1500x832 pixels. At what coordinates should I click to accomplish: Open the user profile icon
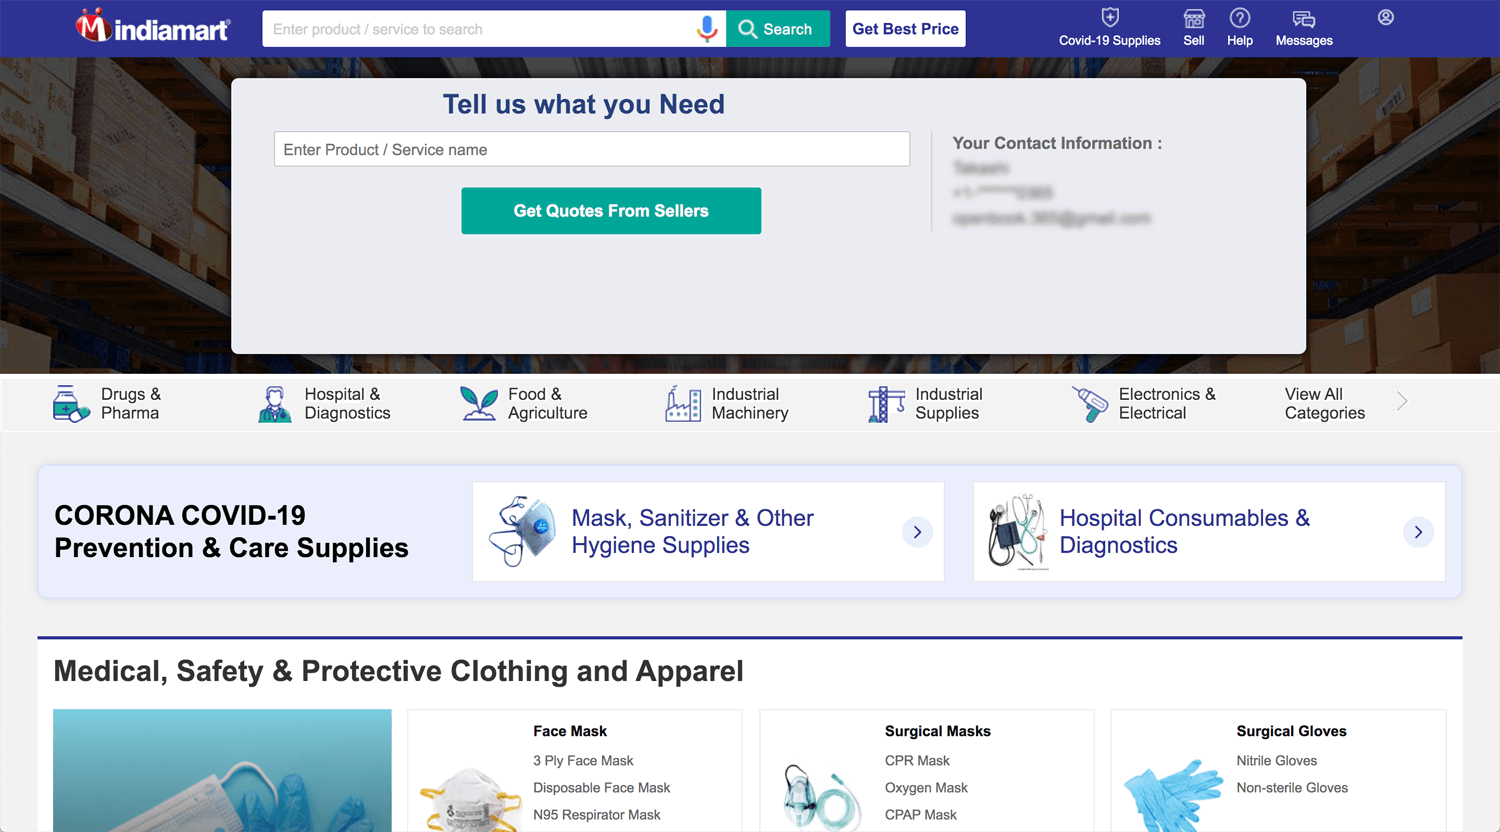[x=1386, y=17]
